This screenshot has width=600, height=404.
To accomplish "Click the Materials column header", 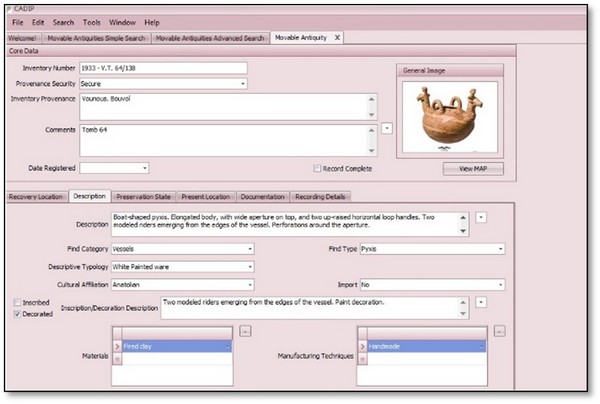I will pos(177,333).
